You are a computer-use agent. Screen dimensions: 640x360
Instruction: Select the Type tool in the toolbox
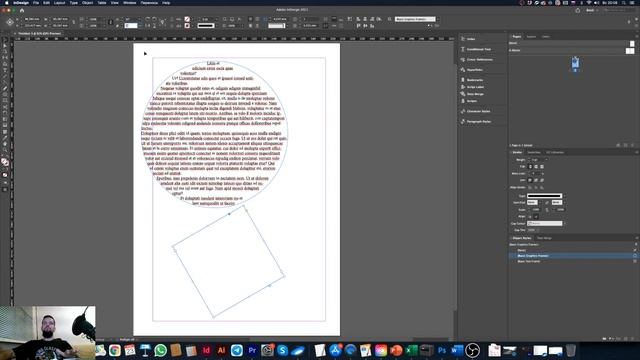click(x=5, y=70)
